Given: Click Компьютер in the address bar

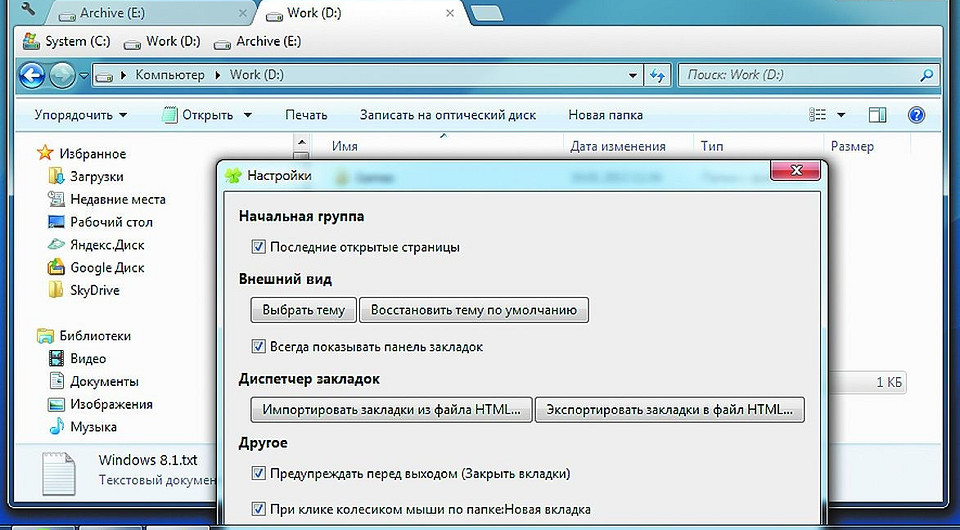Looking at the screenshot, I should click(x=170, y=75).
